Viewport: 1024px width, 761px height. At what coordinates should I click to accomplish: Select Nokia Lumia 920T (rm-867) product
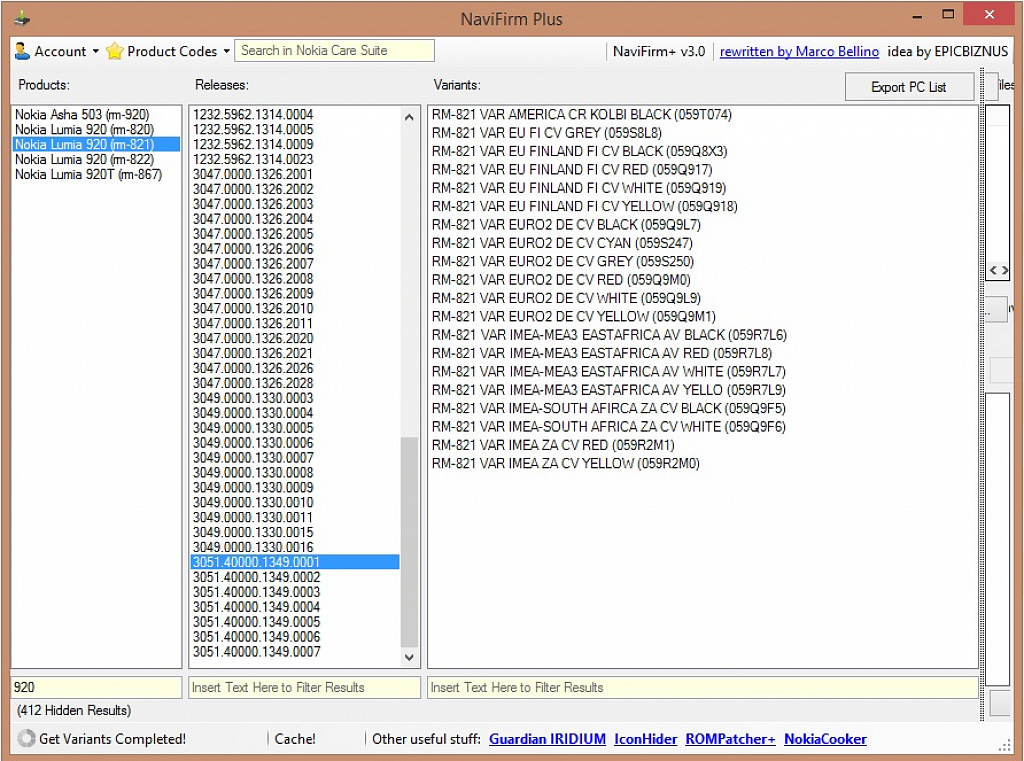[96, 174]
